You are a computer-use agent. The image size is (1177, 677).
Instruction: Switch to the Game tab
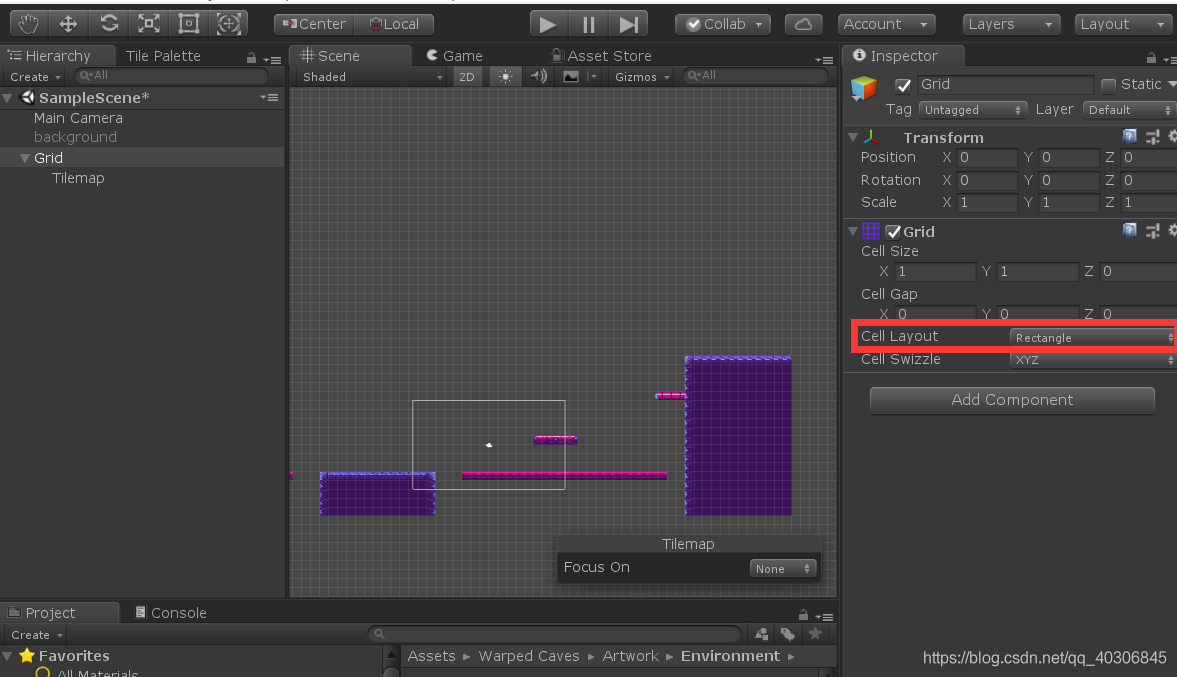(x=455, y=56)
